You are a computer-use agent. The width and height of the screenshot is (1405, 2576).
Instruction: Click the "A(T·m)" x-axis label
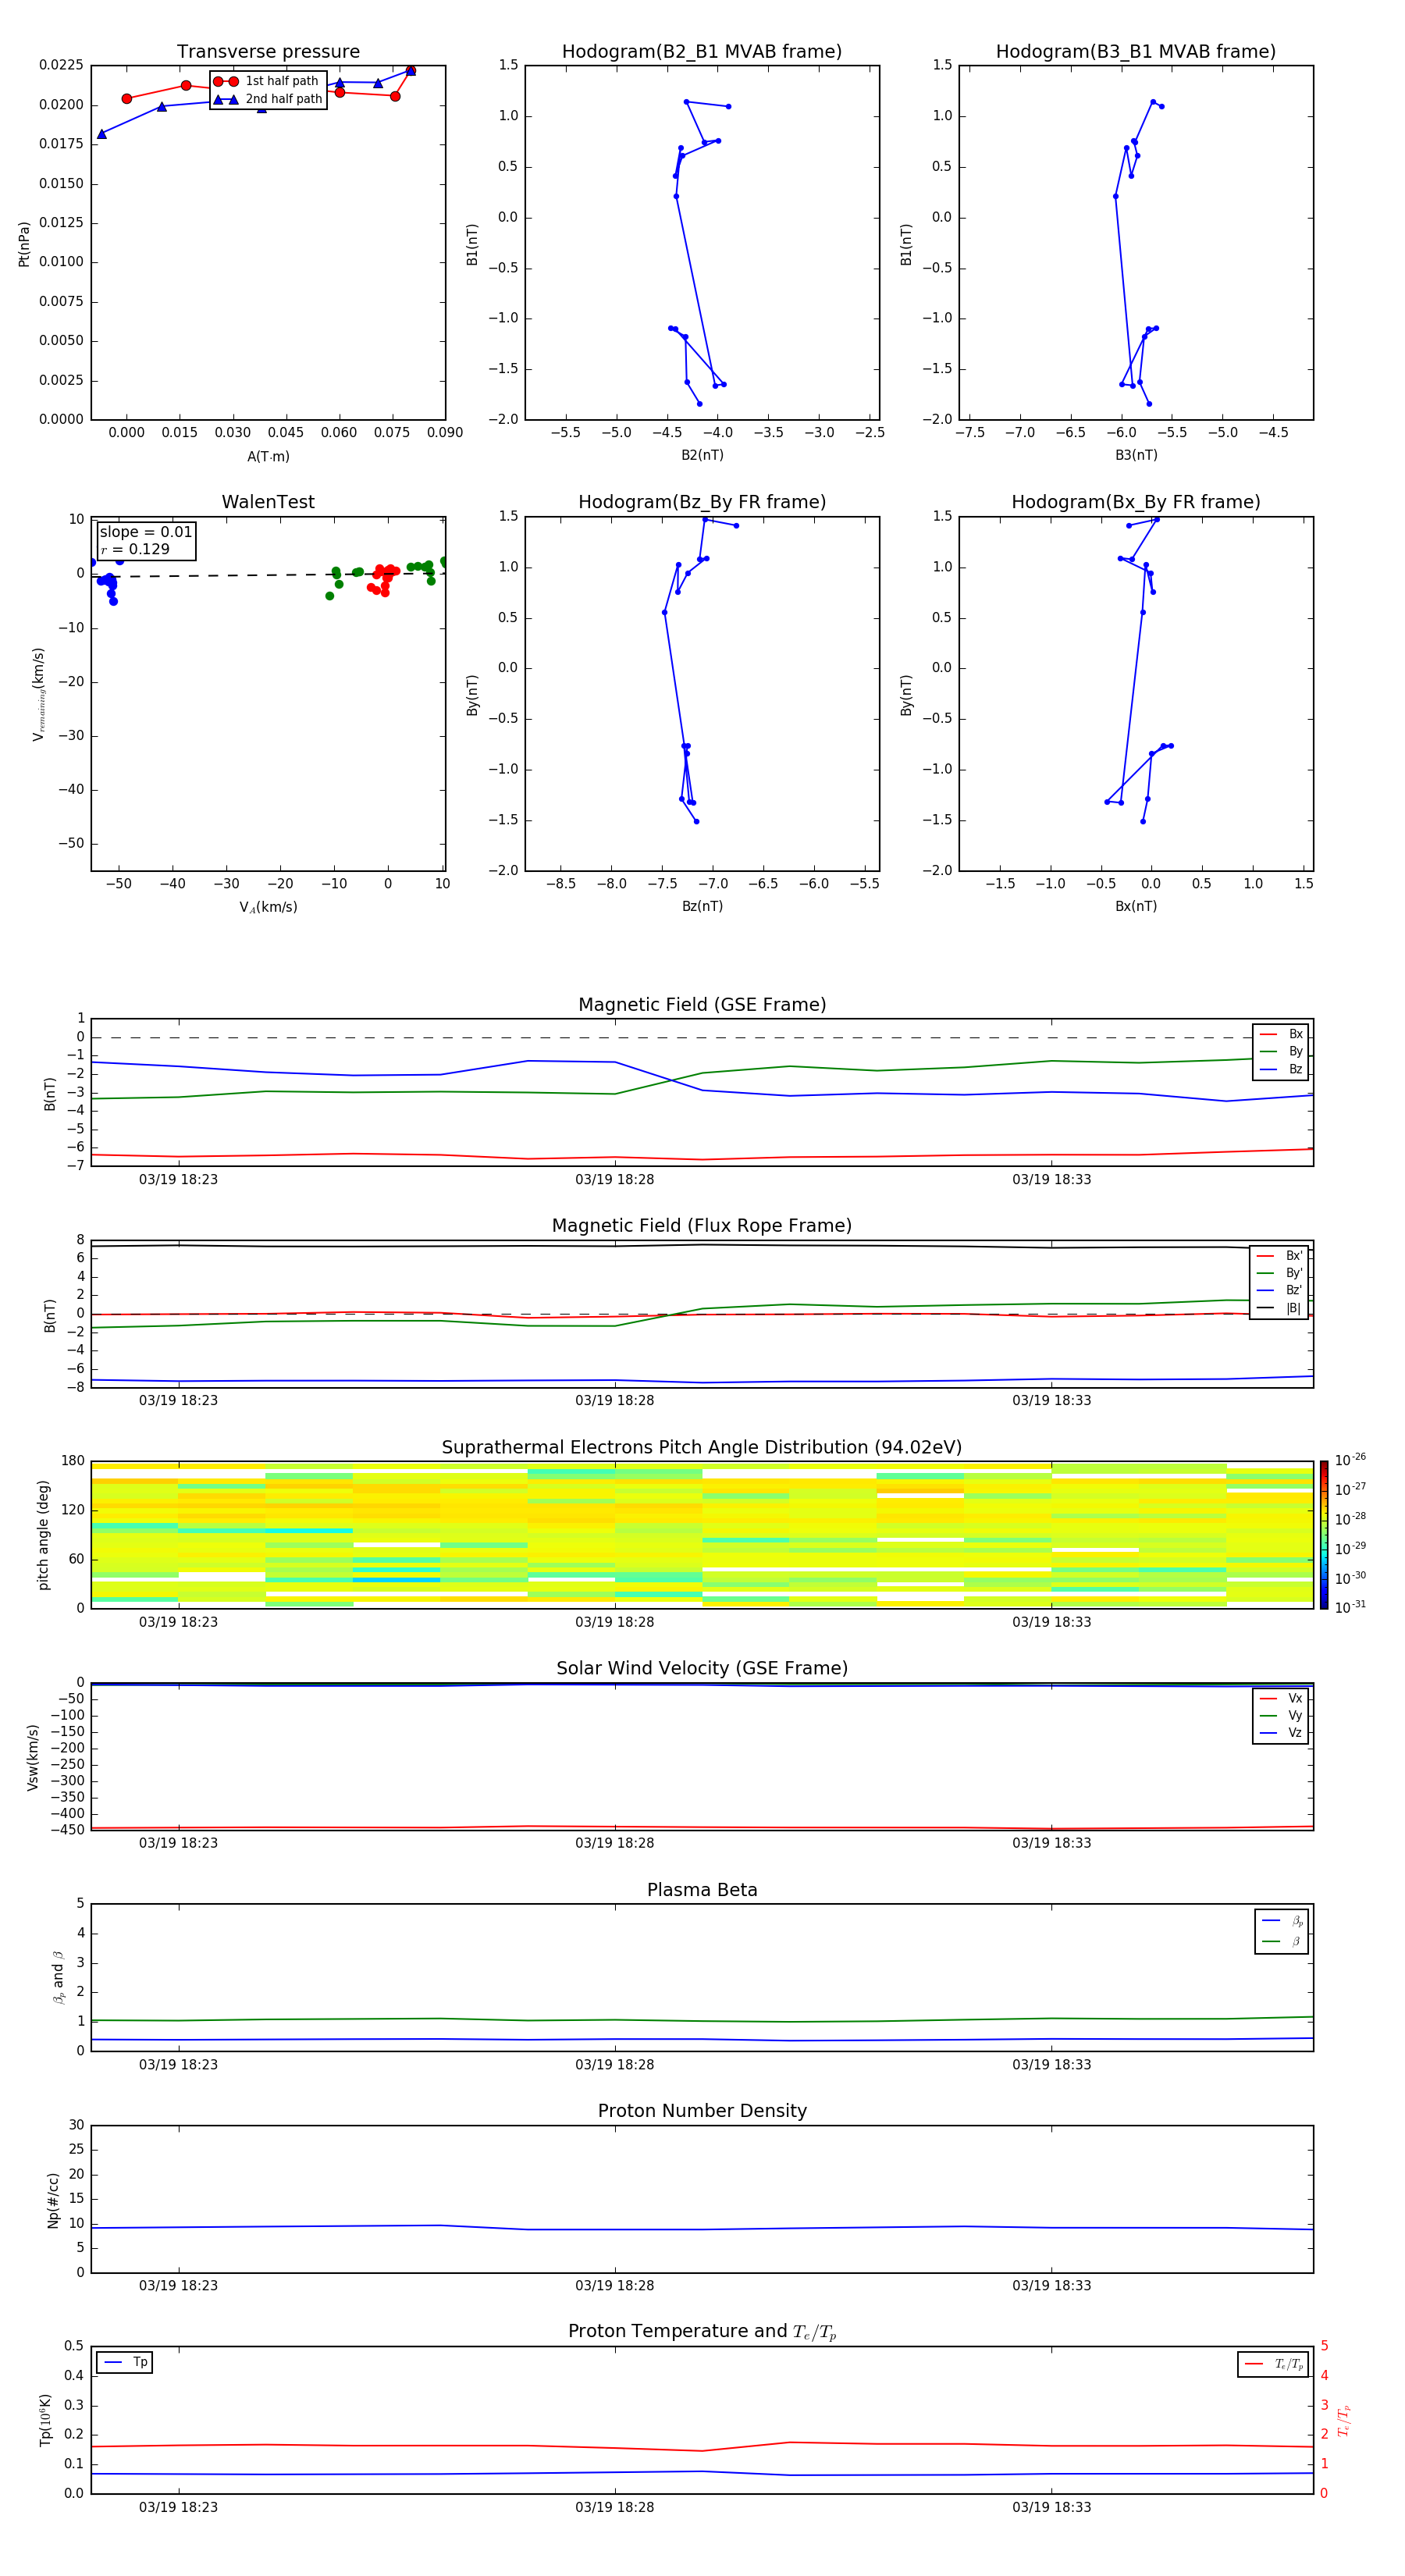coord(268,456)
